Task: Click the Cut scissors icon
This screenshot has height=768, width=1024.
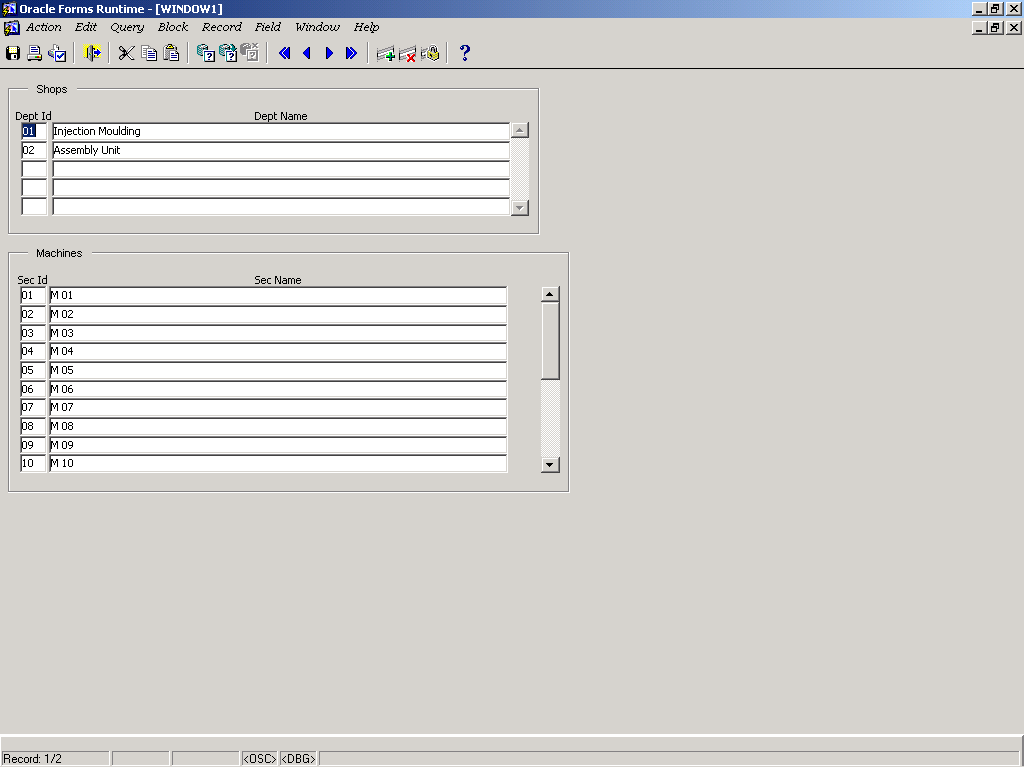Action: (126, 53)
